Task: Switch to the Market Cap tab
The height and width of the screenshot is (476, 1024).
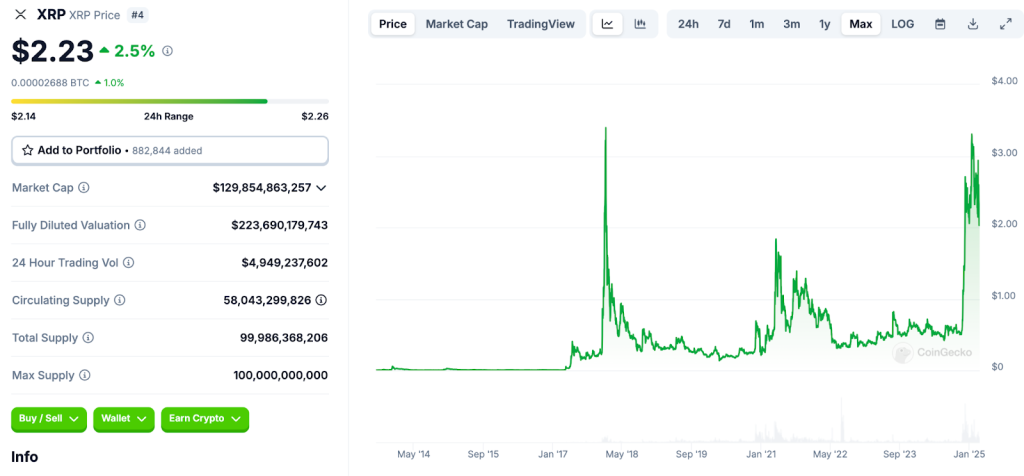Action: pyautogui.click(x=457, y=24)
